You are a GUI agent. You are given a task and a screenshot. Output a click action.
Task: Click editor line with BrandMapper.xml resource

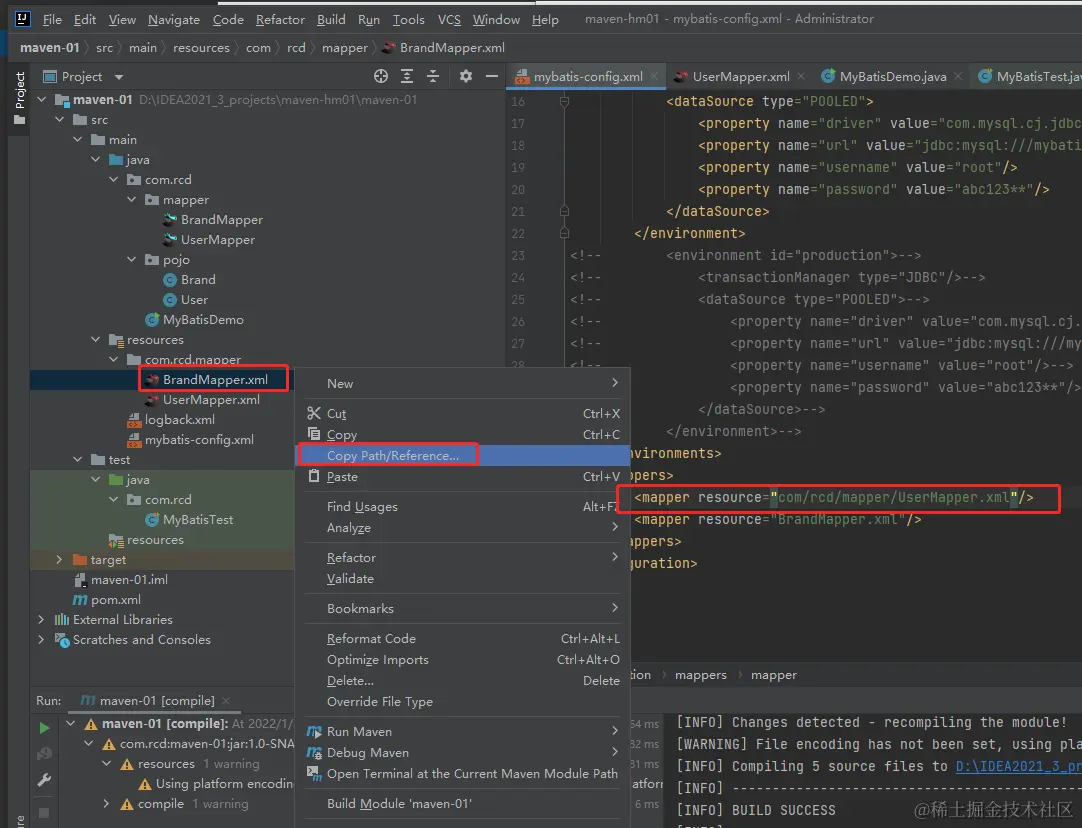click(x=778, y=520)
